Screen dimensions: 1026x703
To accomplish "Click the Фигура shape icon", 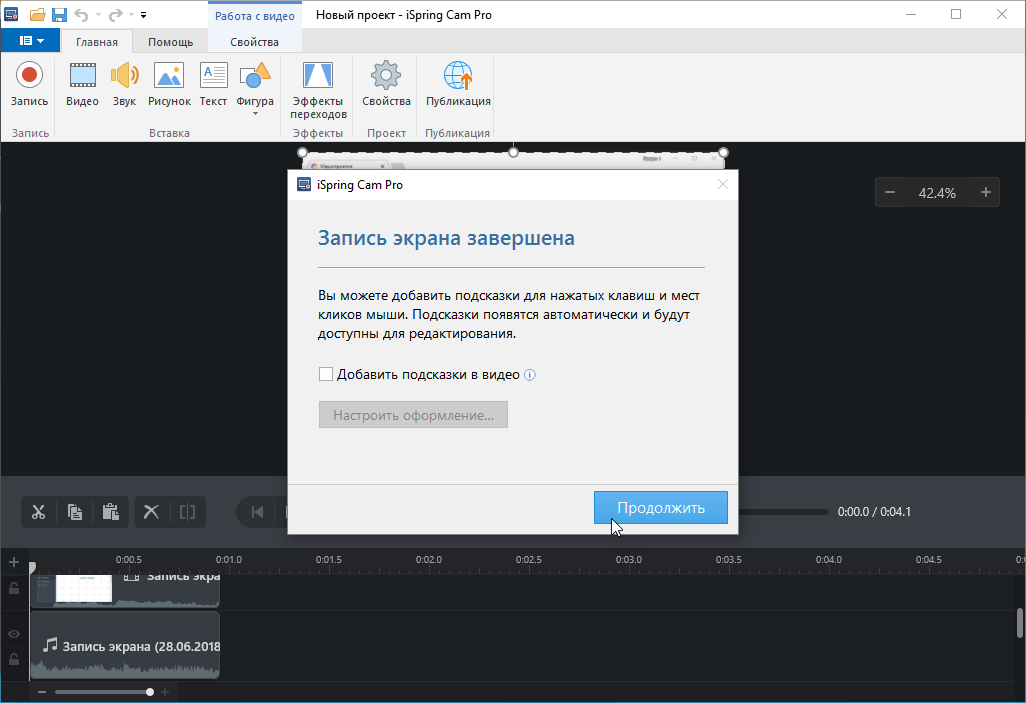I will 255,77.
